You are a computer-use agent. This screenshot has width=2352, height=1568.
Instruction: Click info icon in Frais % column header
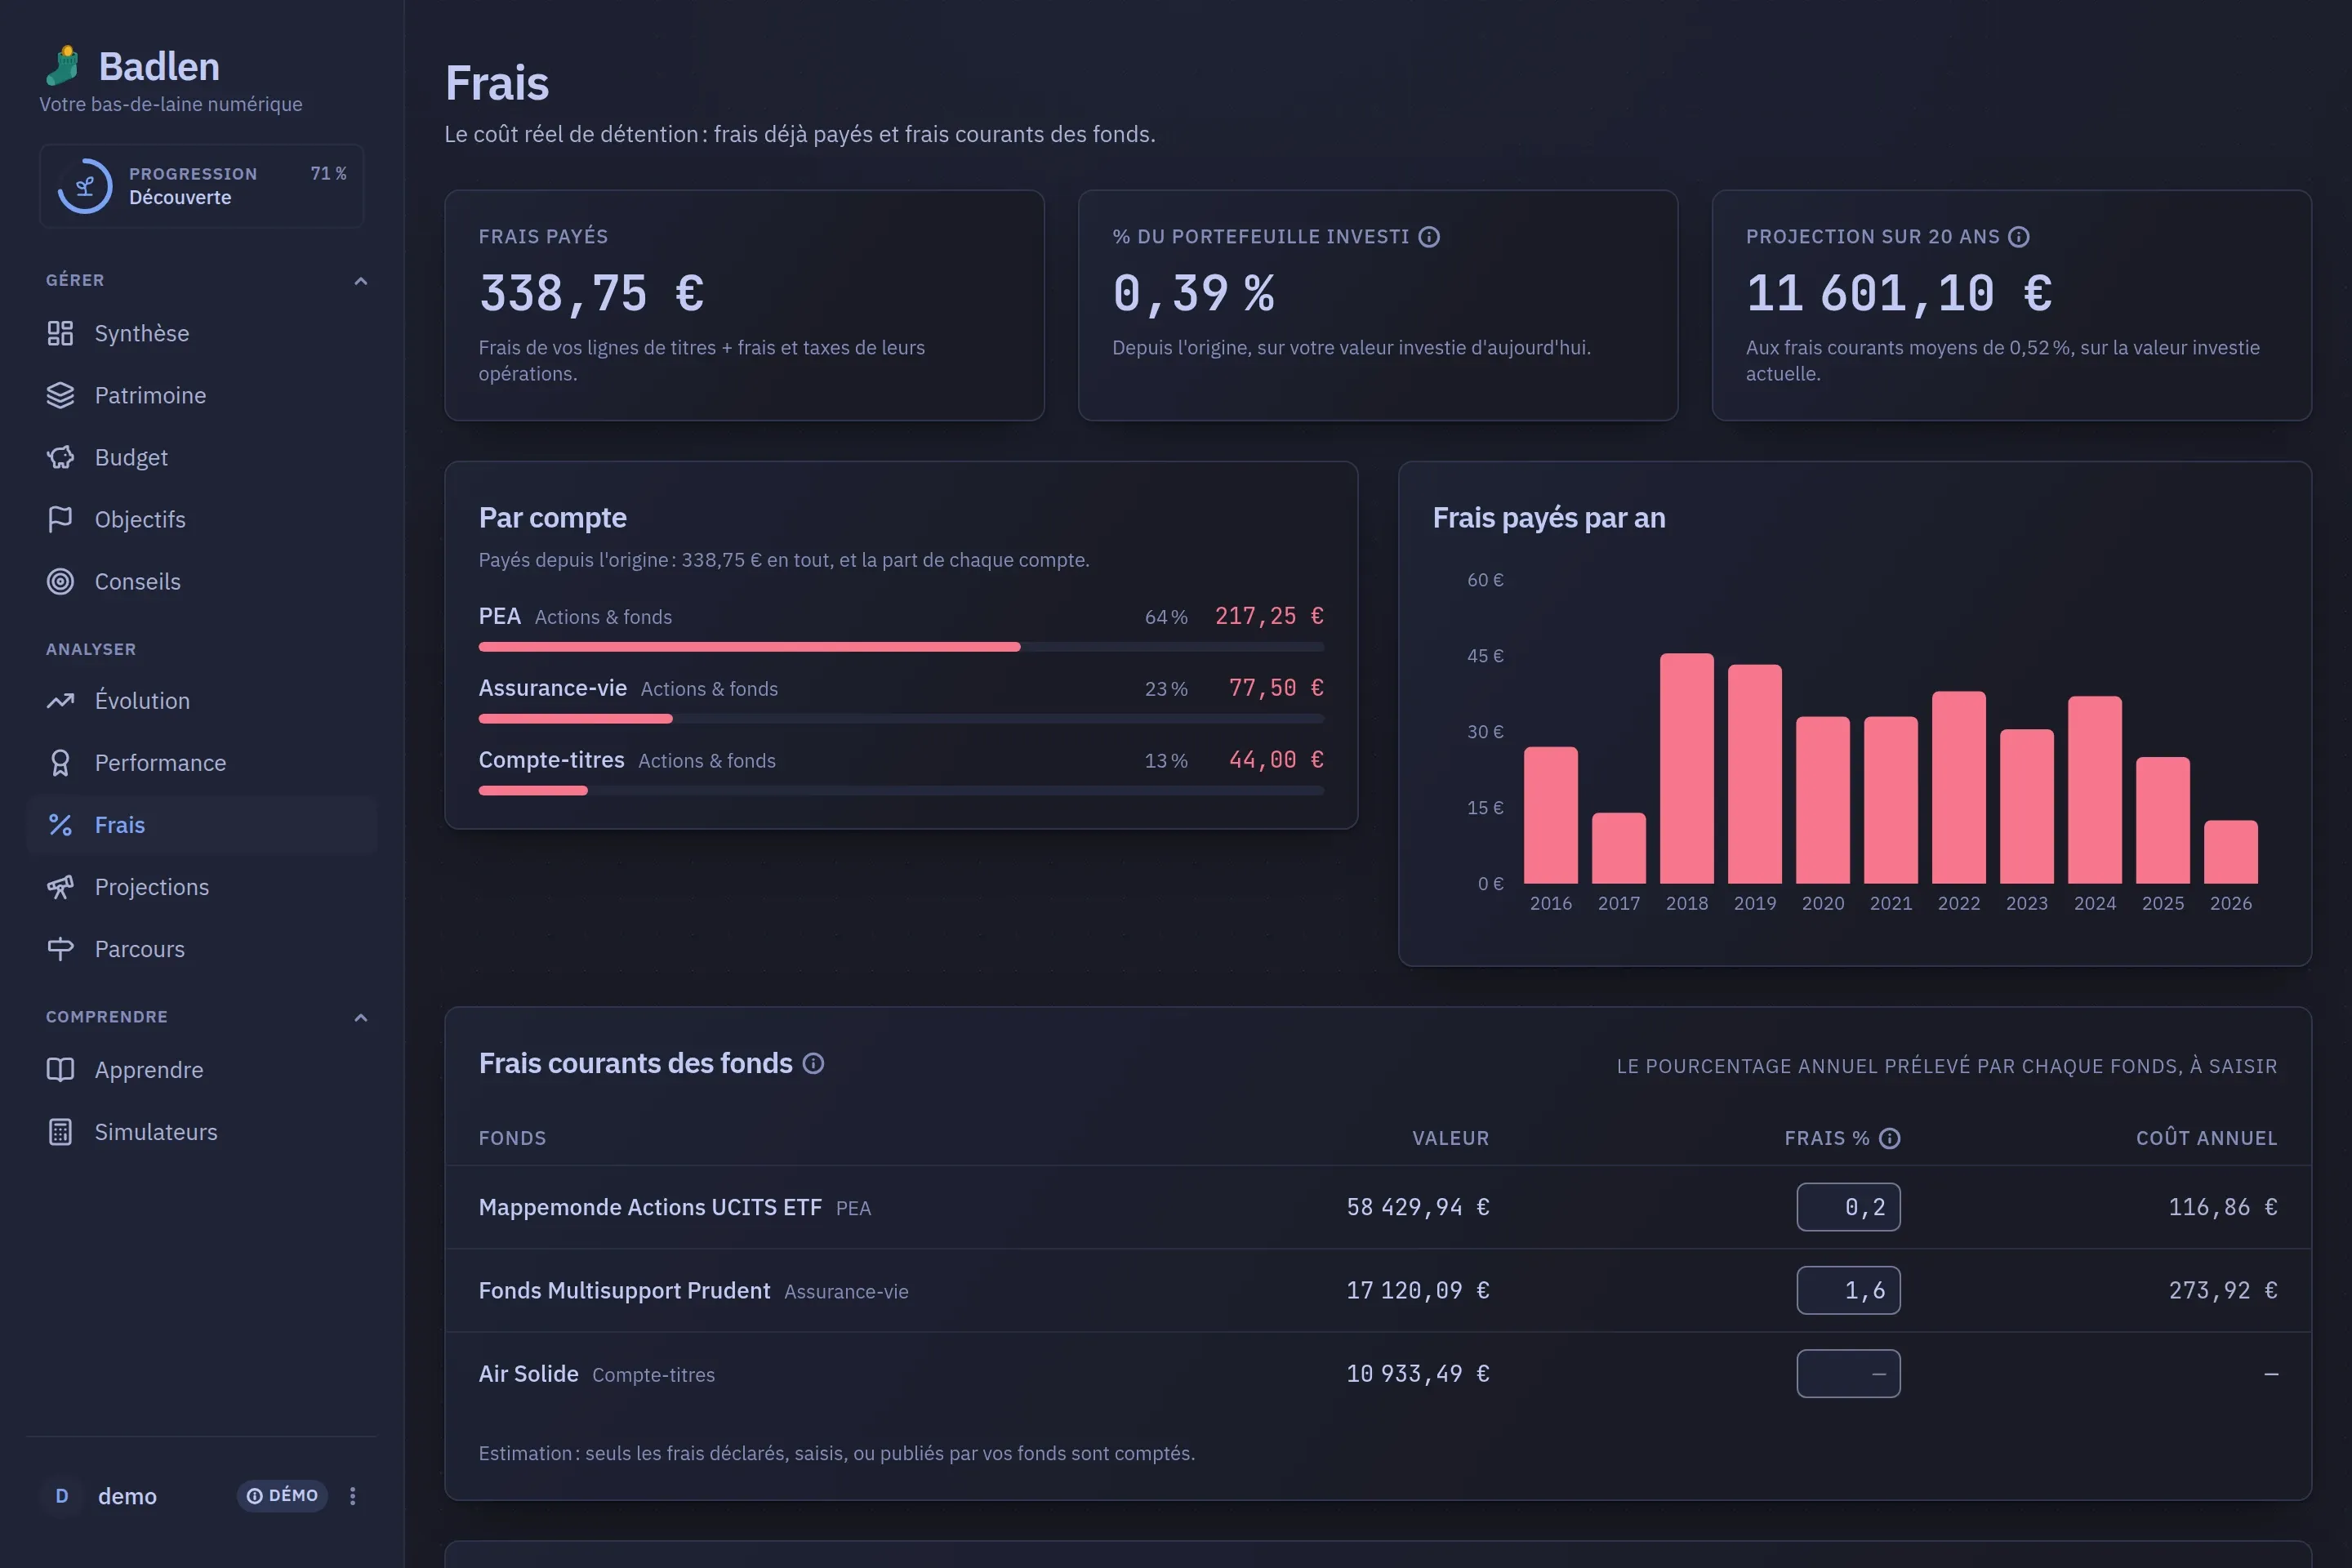point(1889,1138)
